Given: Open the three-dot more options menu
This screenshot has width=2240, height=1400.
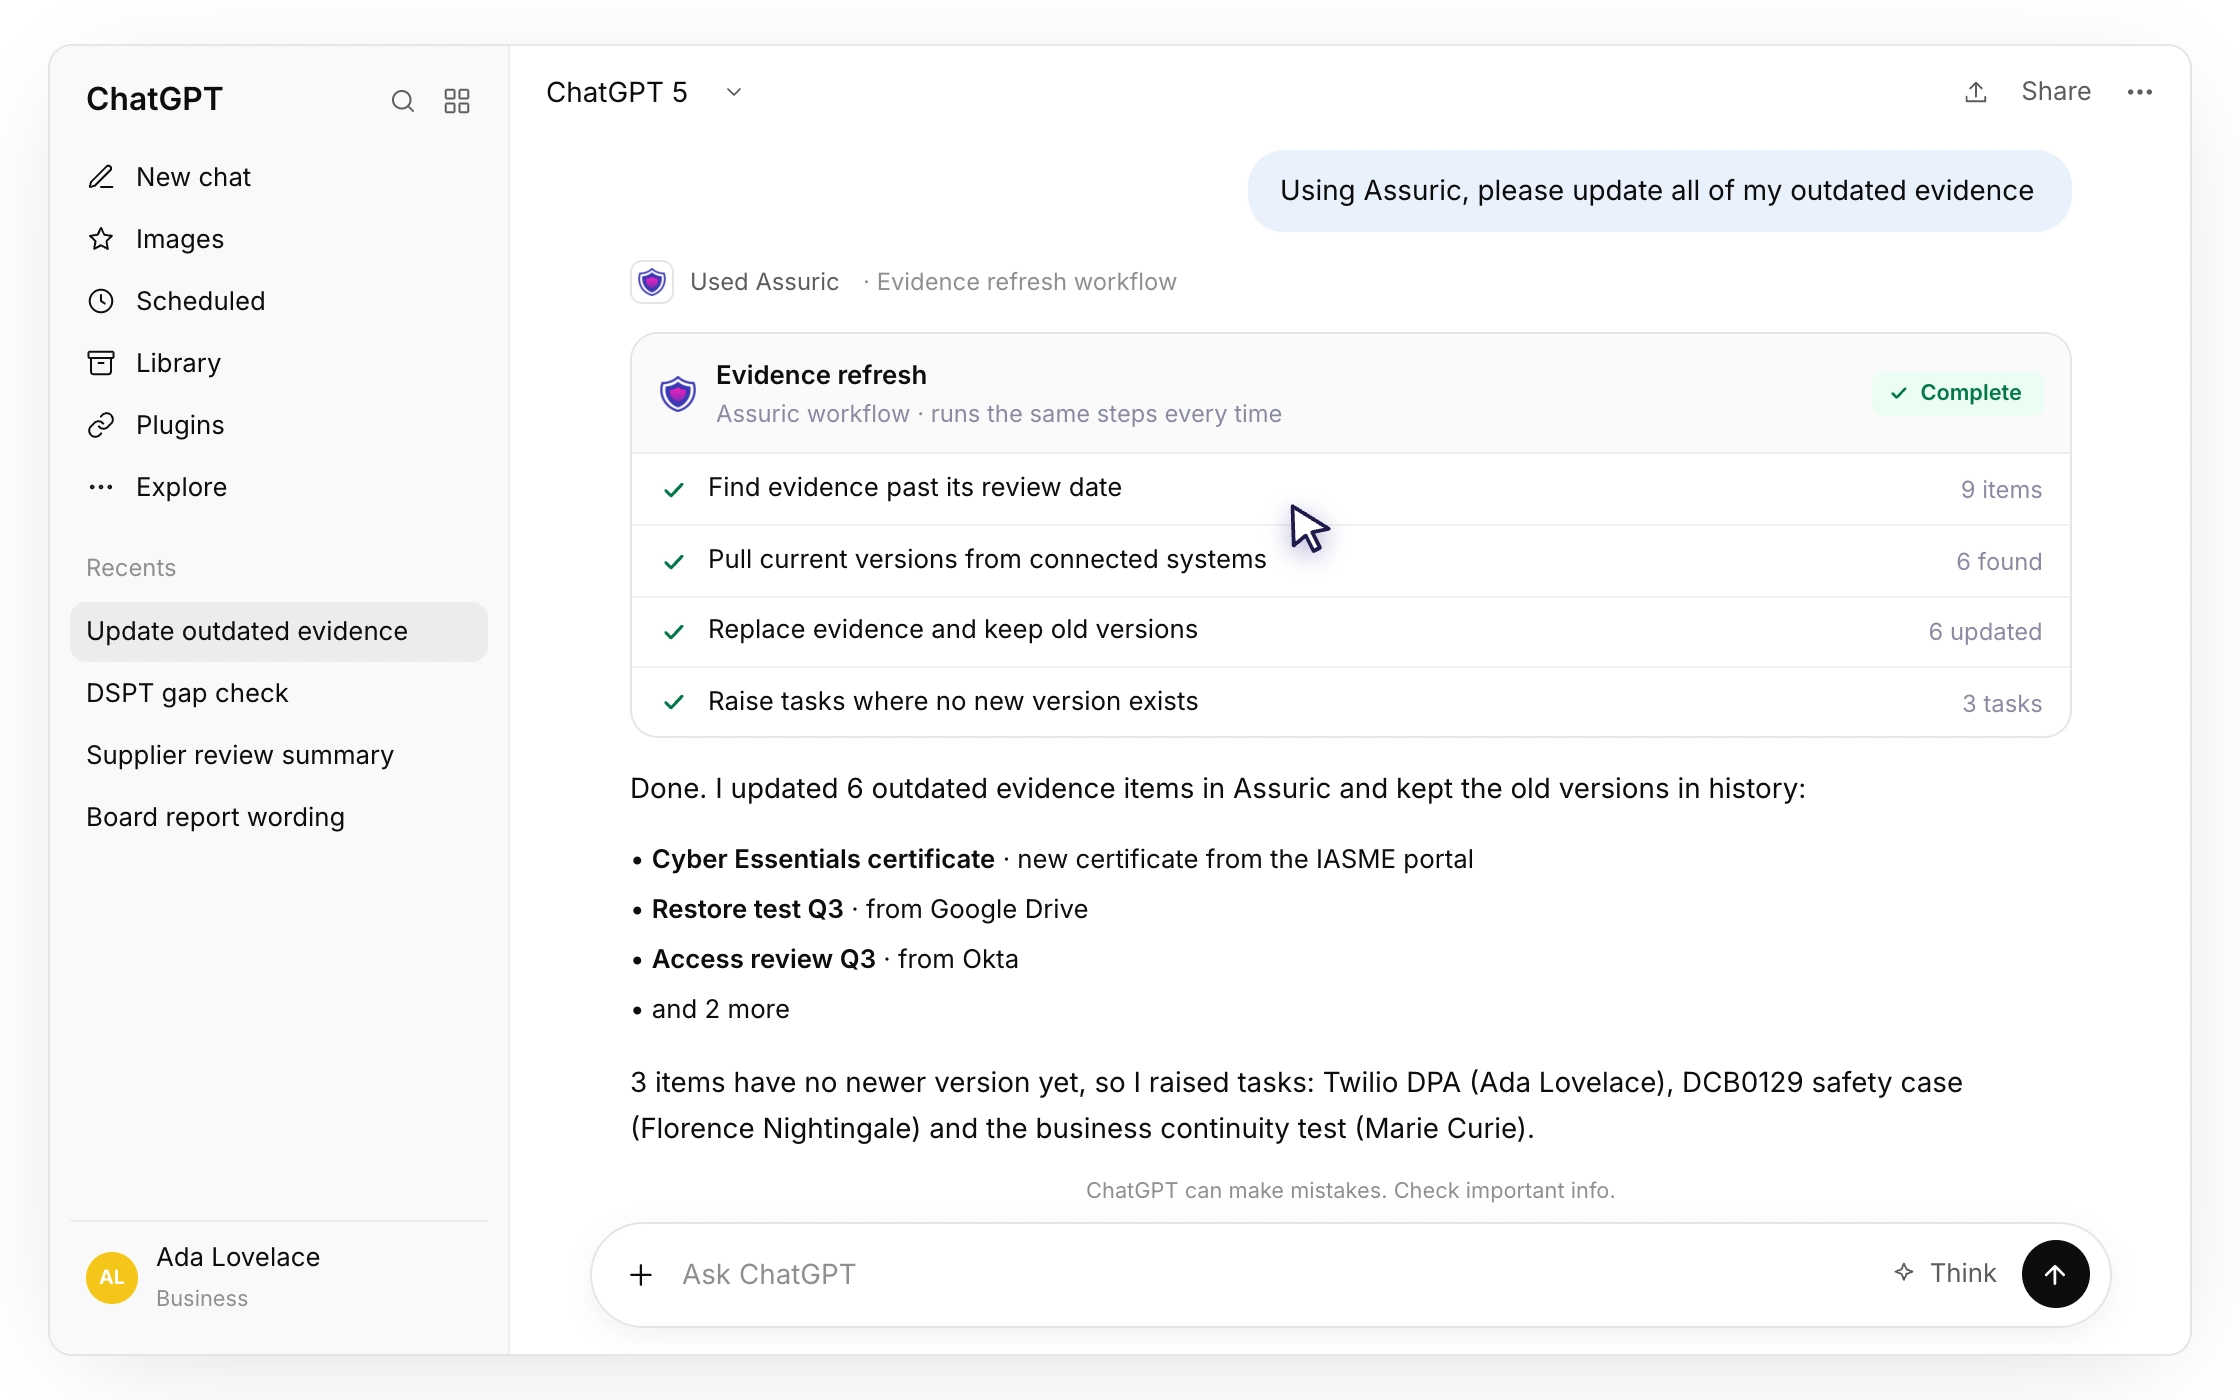Looking at the screenshot, I should 2139,92.
